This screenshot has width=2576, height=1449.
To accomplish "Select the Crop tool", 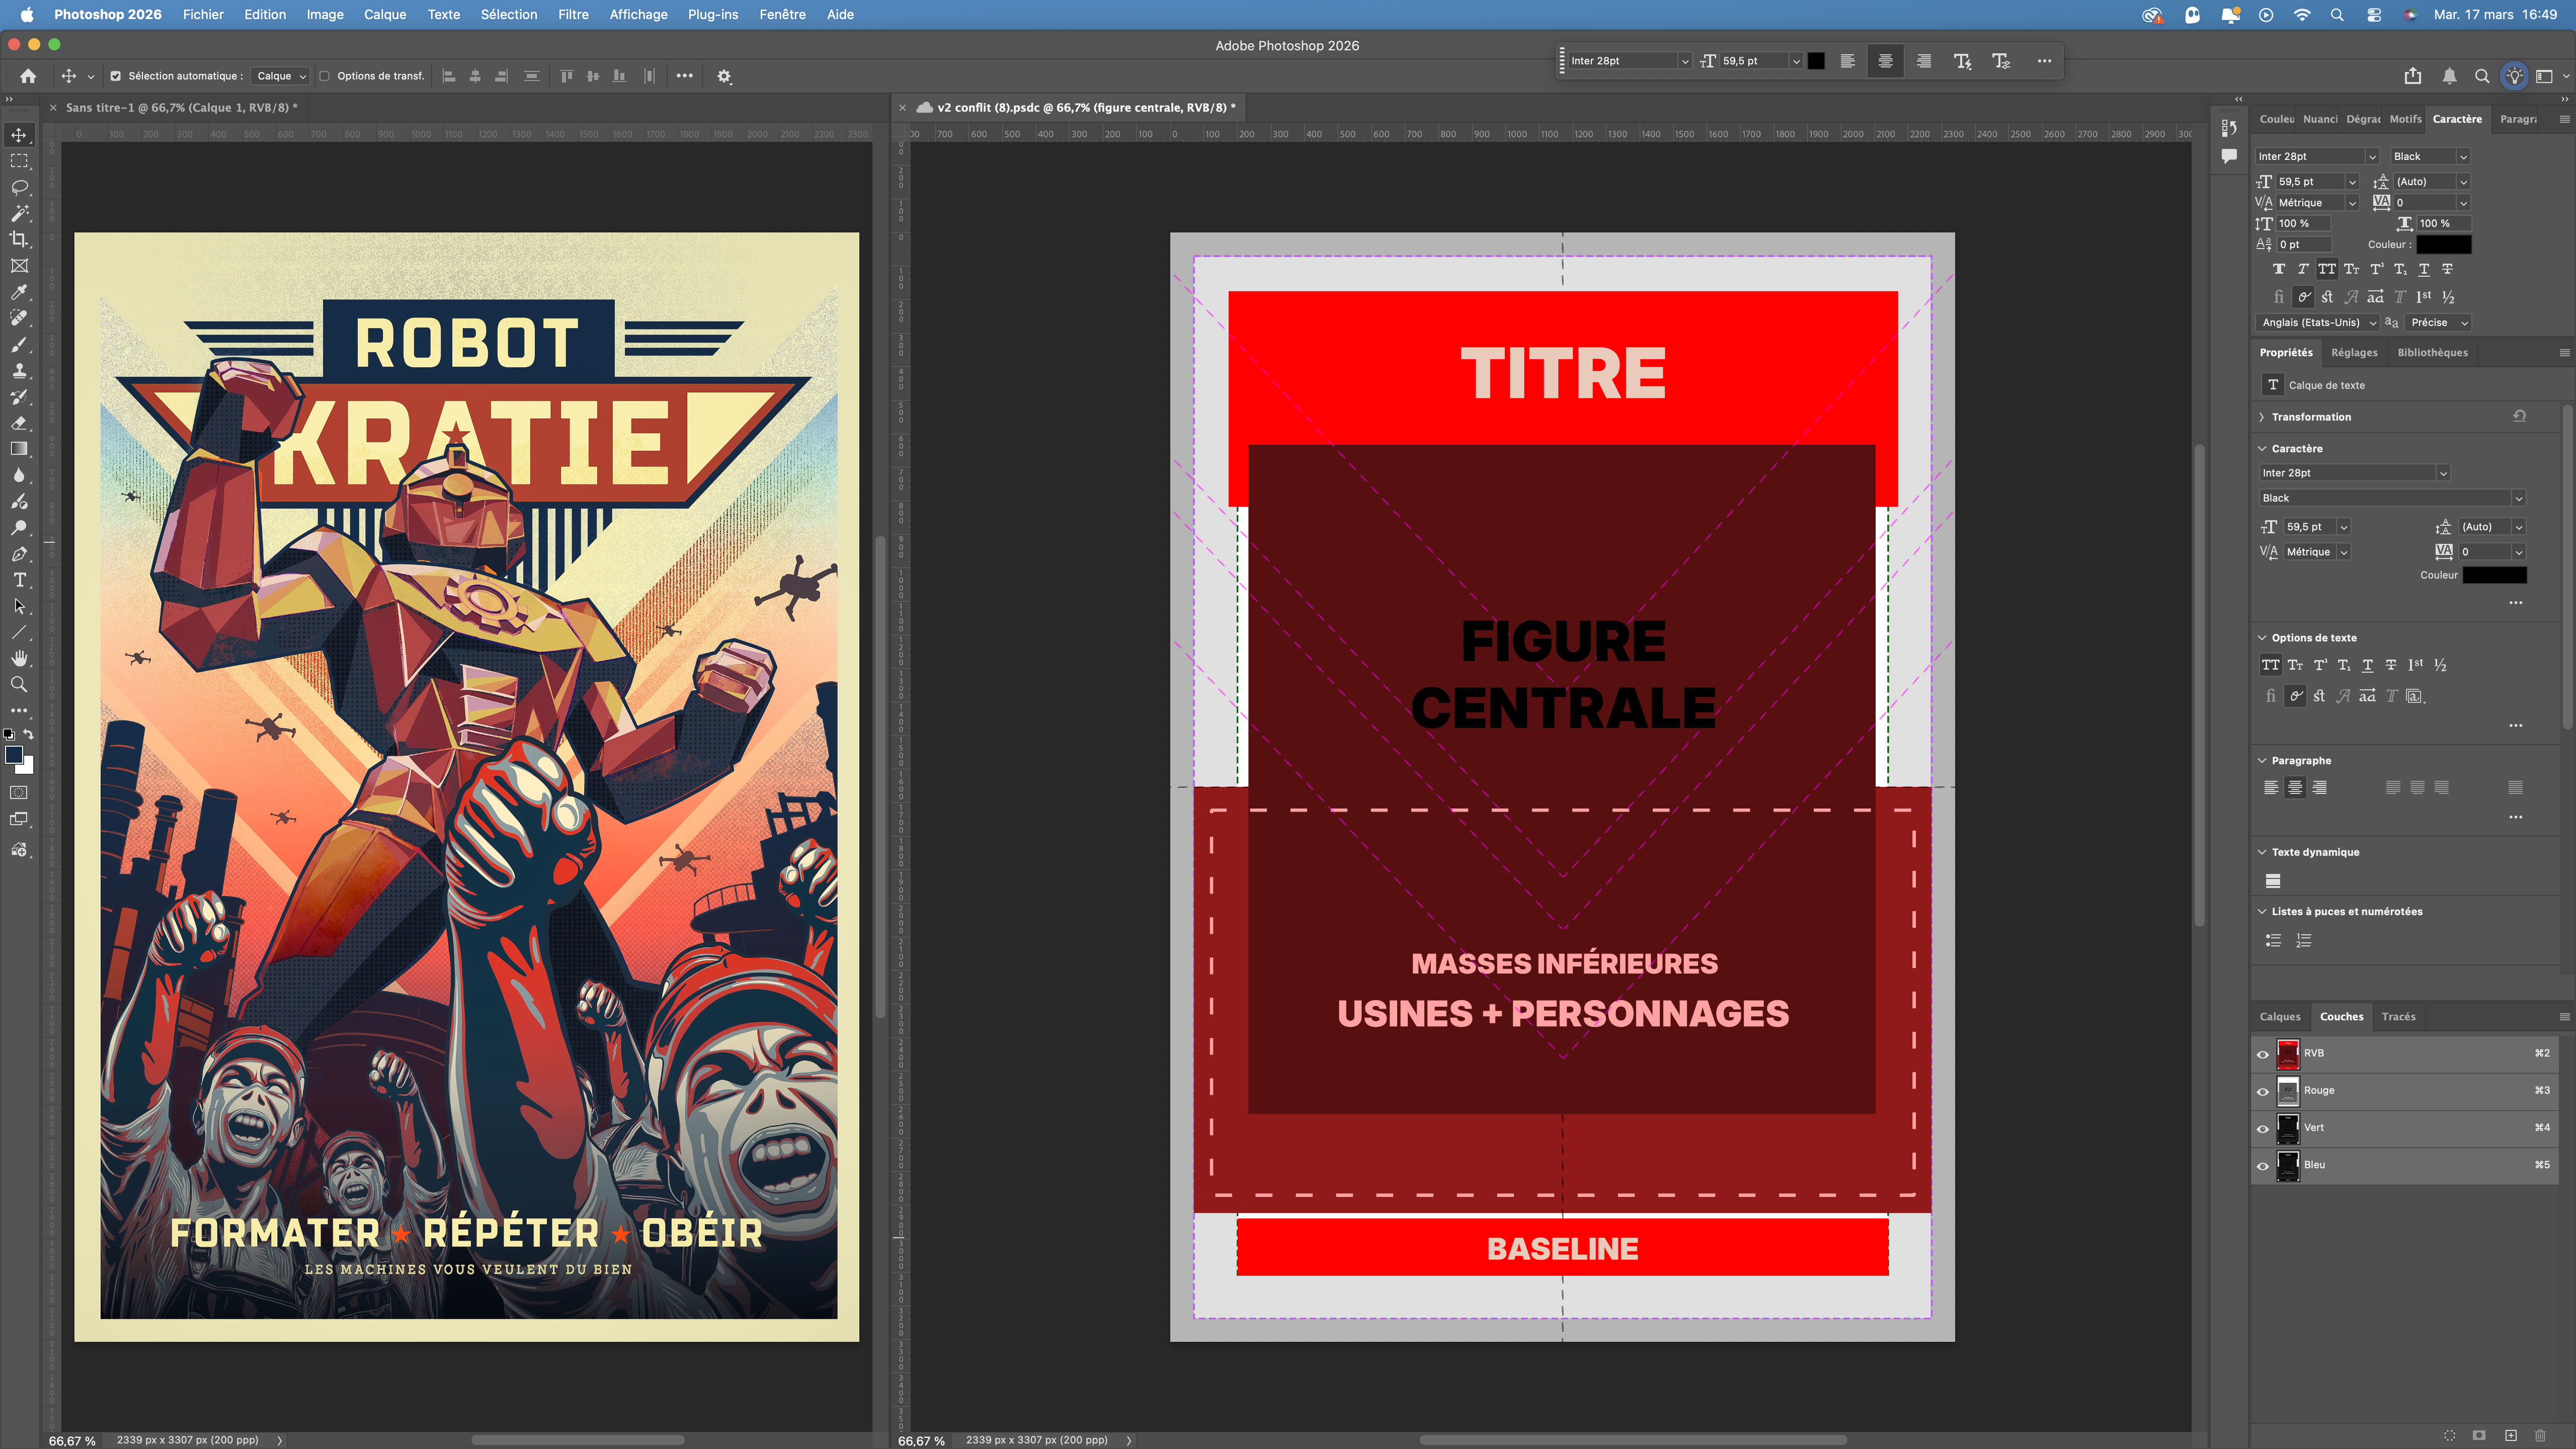I will click(19, 239).
